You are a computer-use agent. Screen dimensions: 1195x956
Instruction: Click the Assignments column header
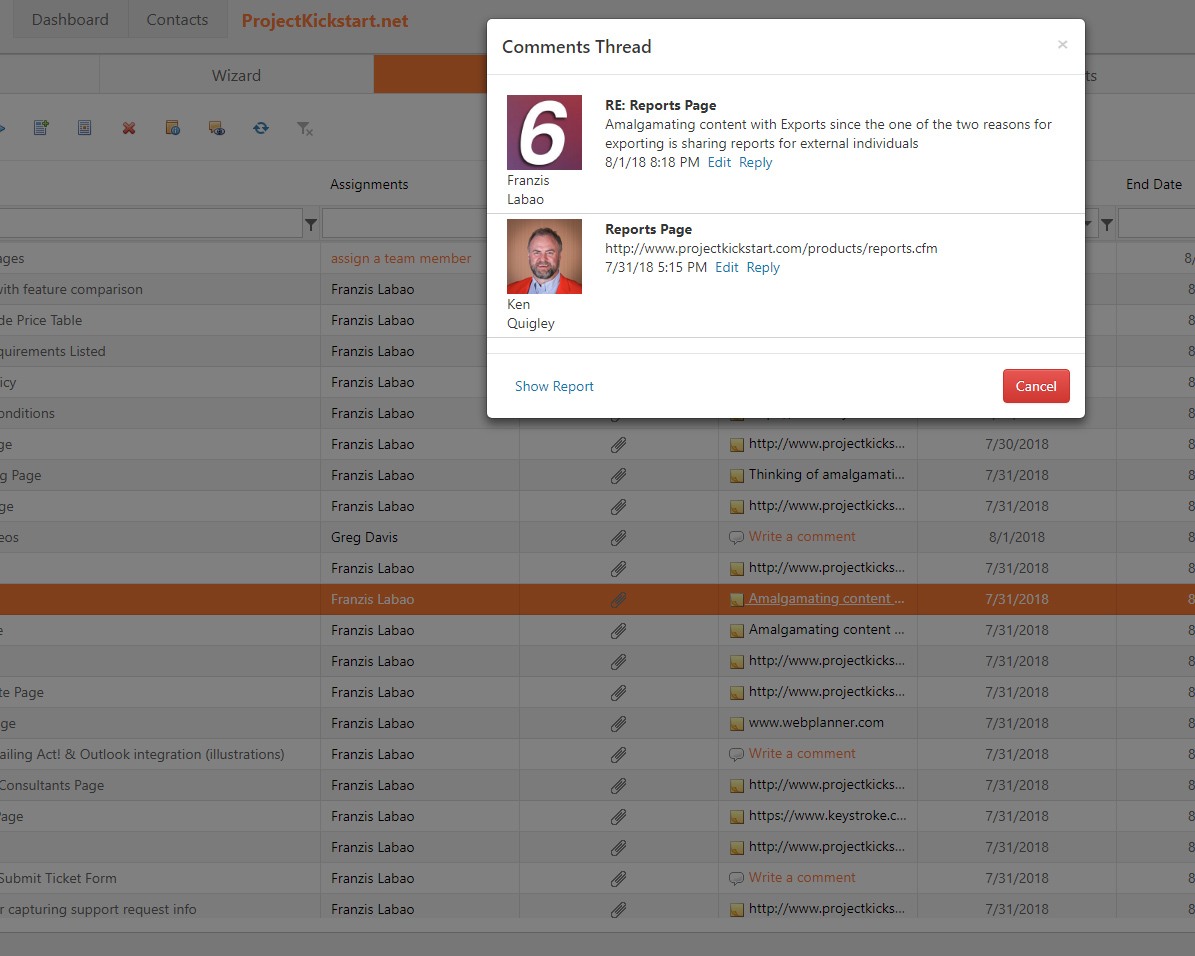coord(369,184)
